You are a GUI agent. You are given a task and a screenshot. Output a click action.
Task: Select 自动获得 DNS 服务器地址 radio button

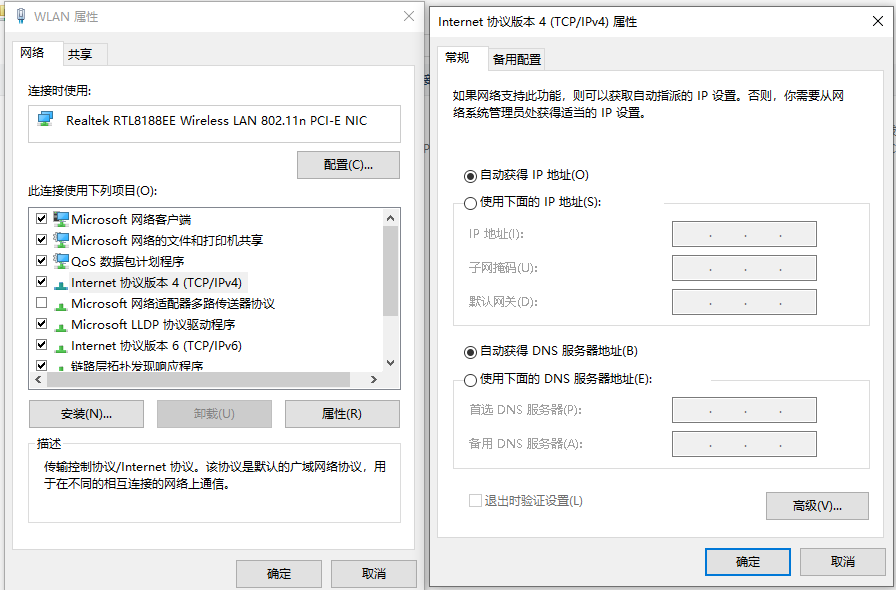coord(470,352)
